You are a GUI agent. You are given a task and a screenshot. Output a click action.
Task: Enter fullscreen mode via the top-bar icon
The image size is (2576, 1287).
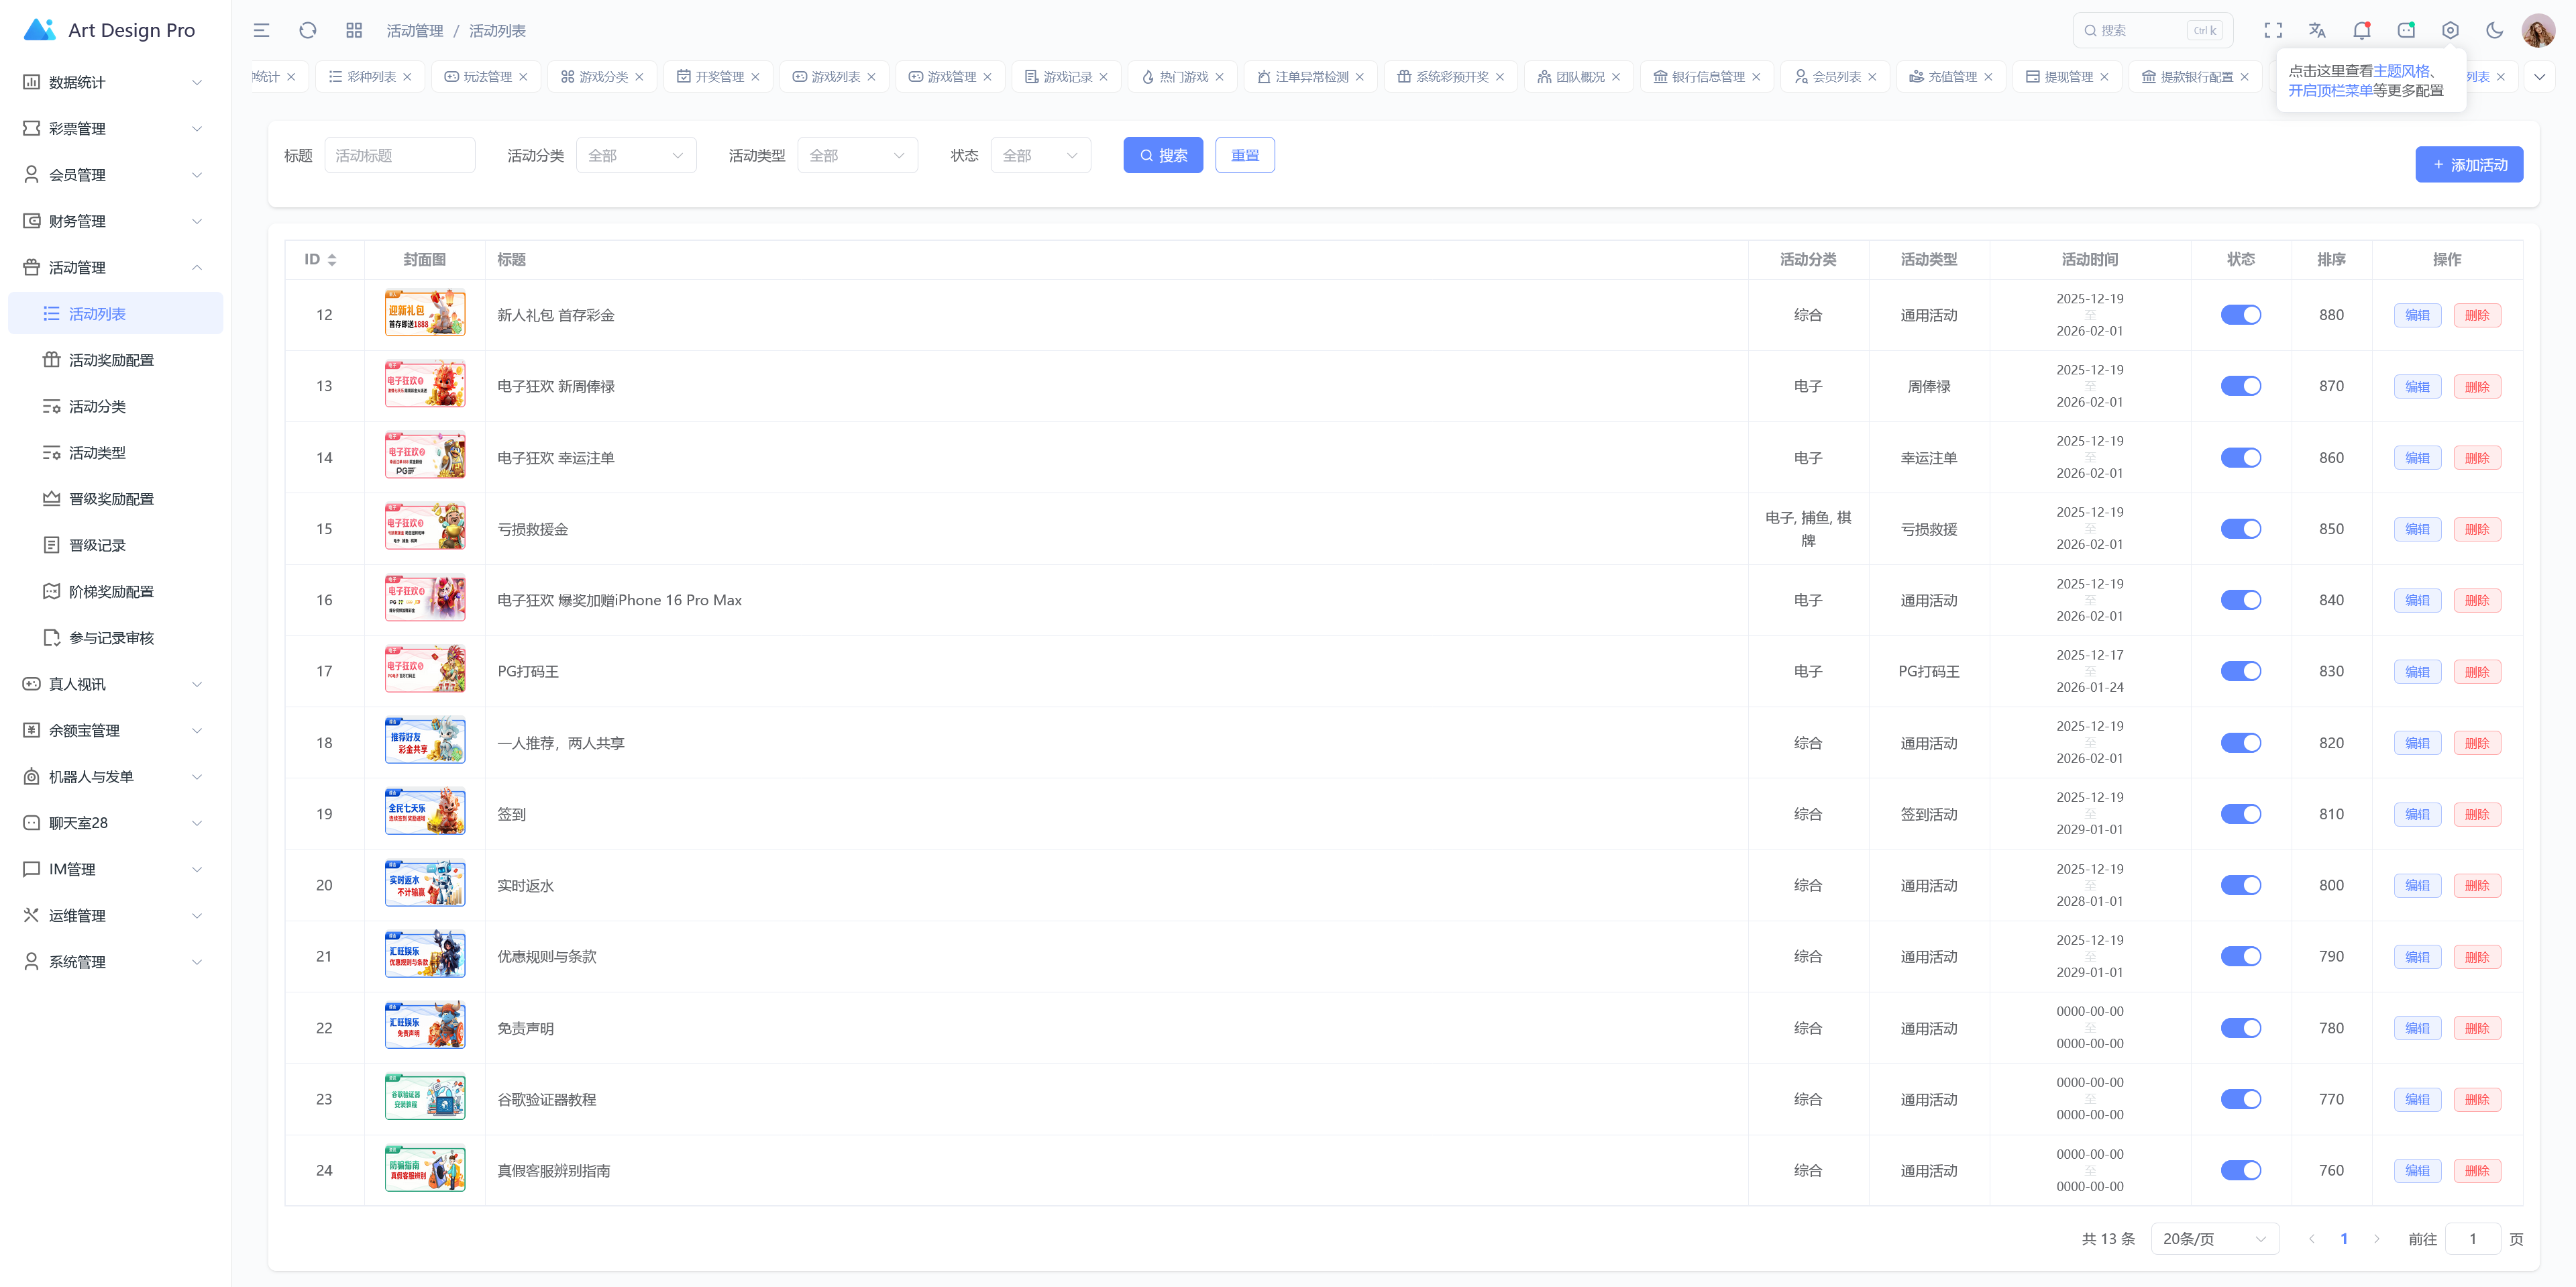2273,31
